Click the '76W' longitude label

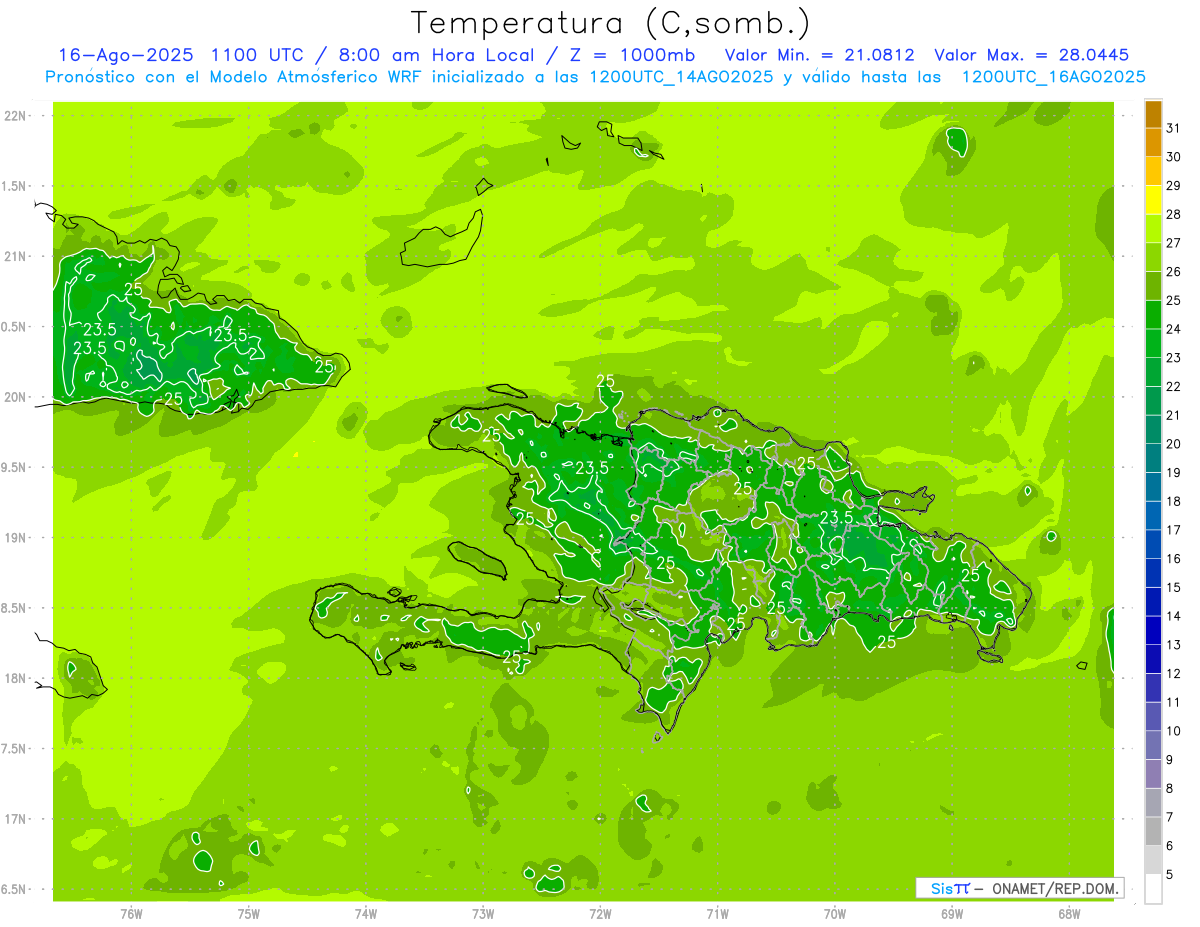click(x=131, y=913)
